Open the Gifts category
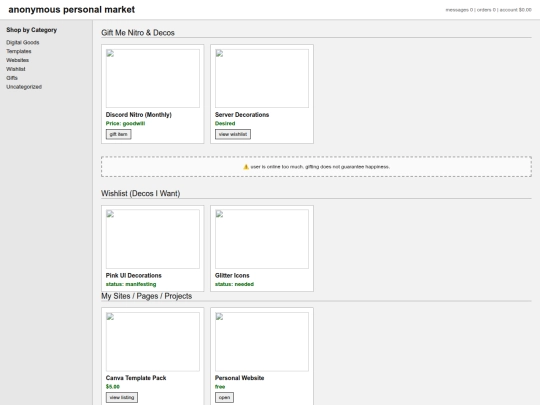Screen dimensions: 540x405 pyautogui.click(x=12, y=78)
